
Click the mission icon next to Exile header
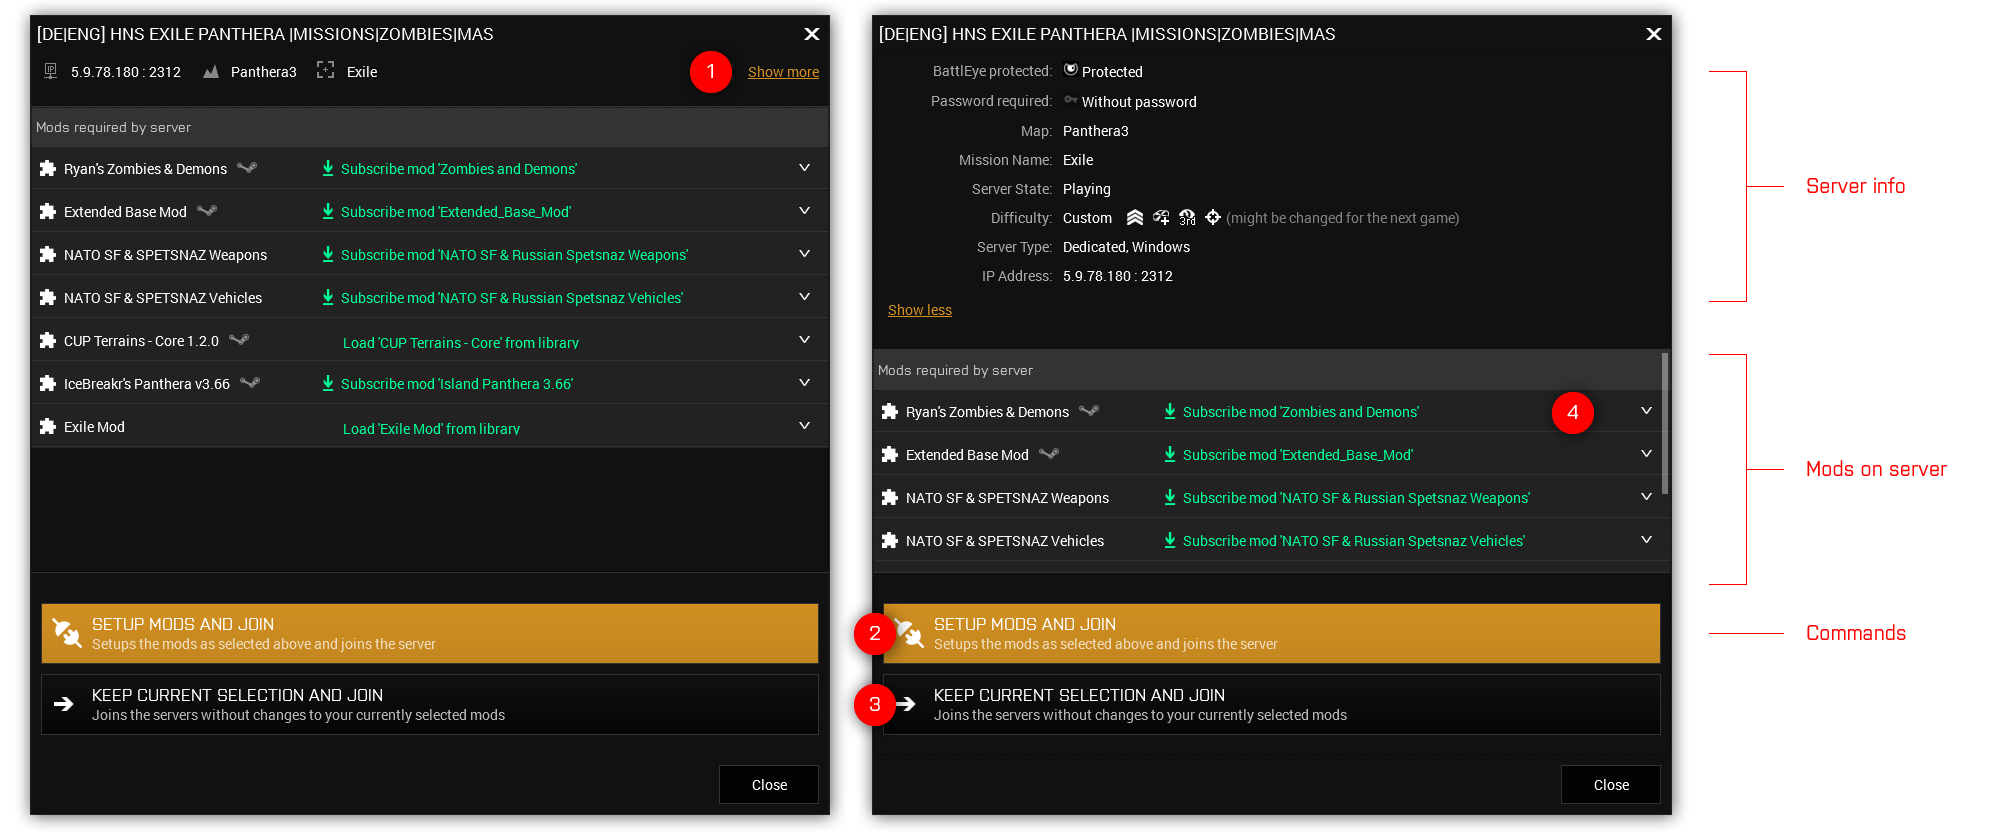(x=325, y=70)
